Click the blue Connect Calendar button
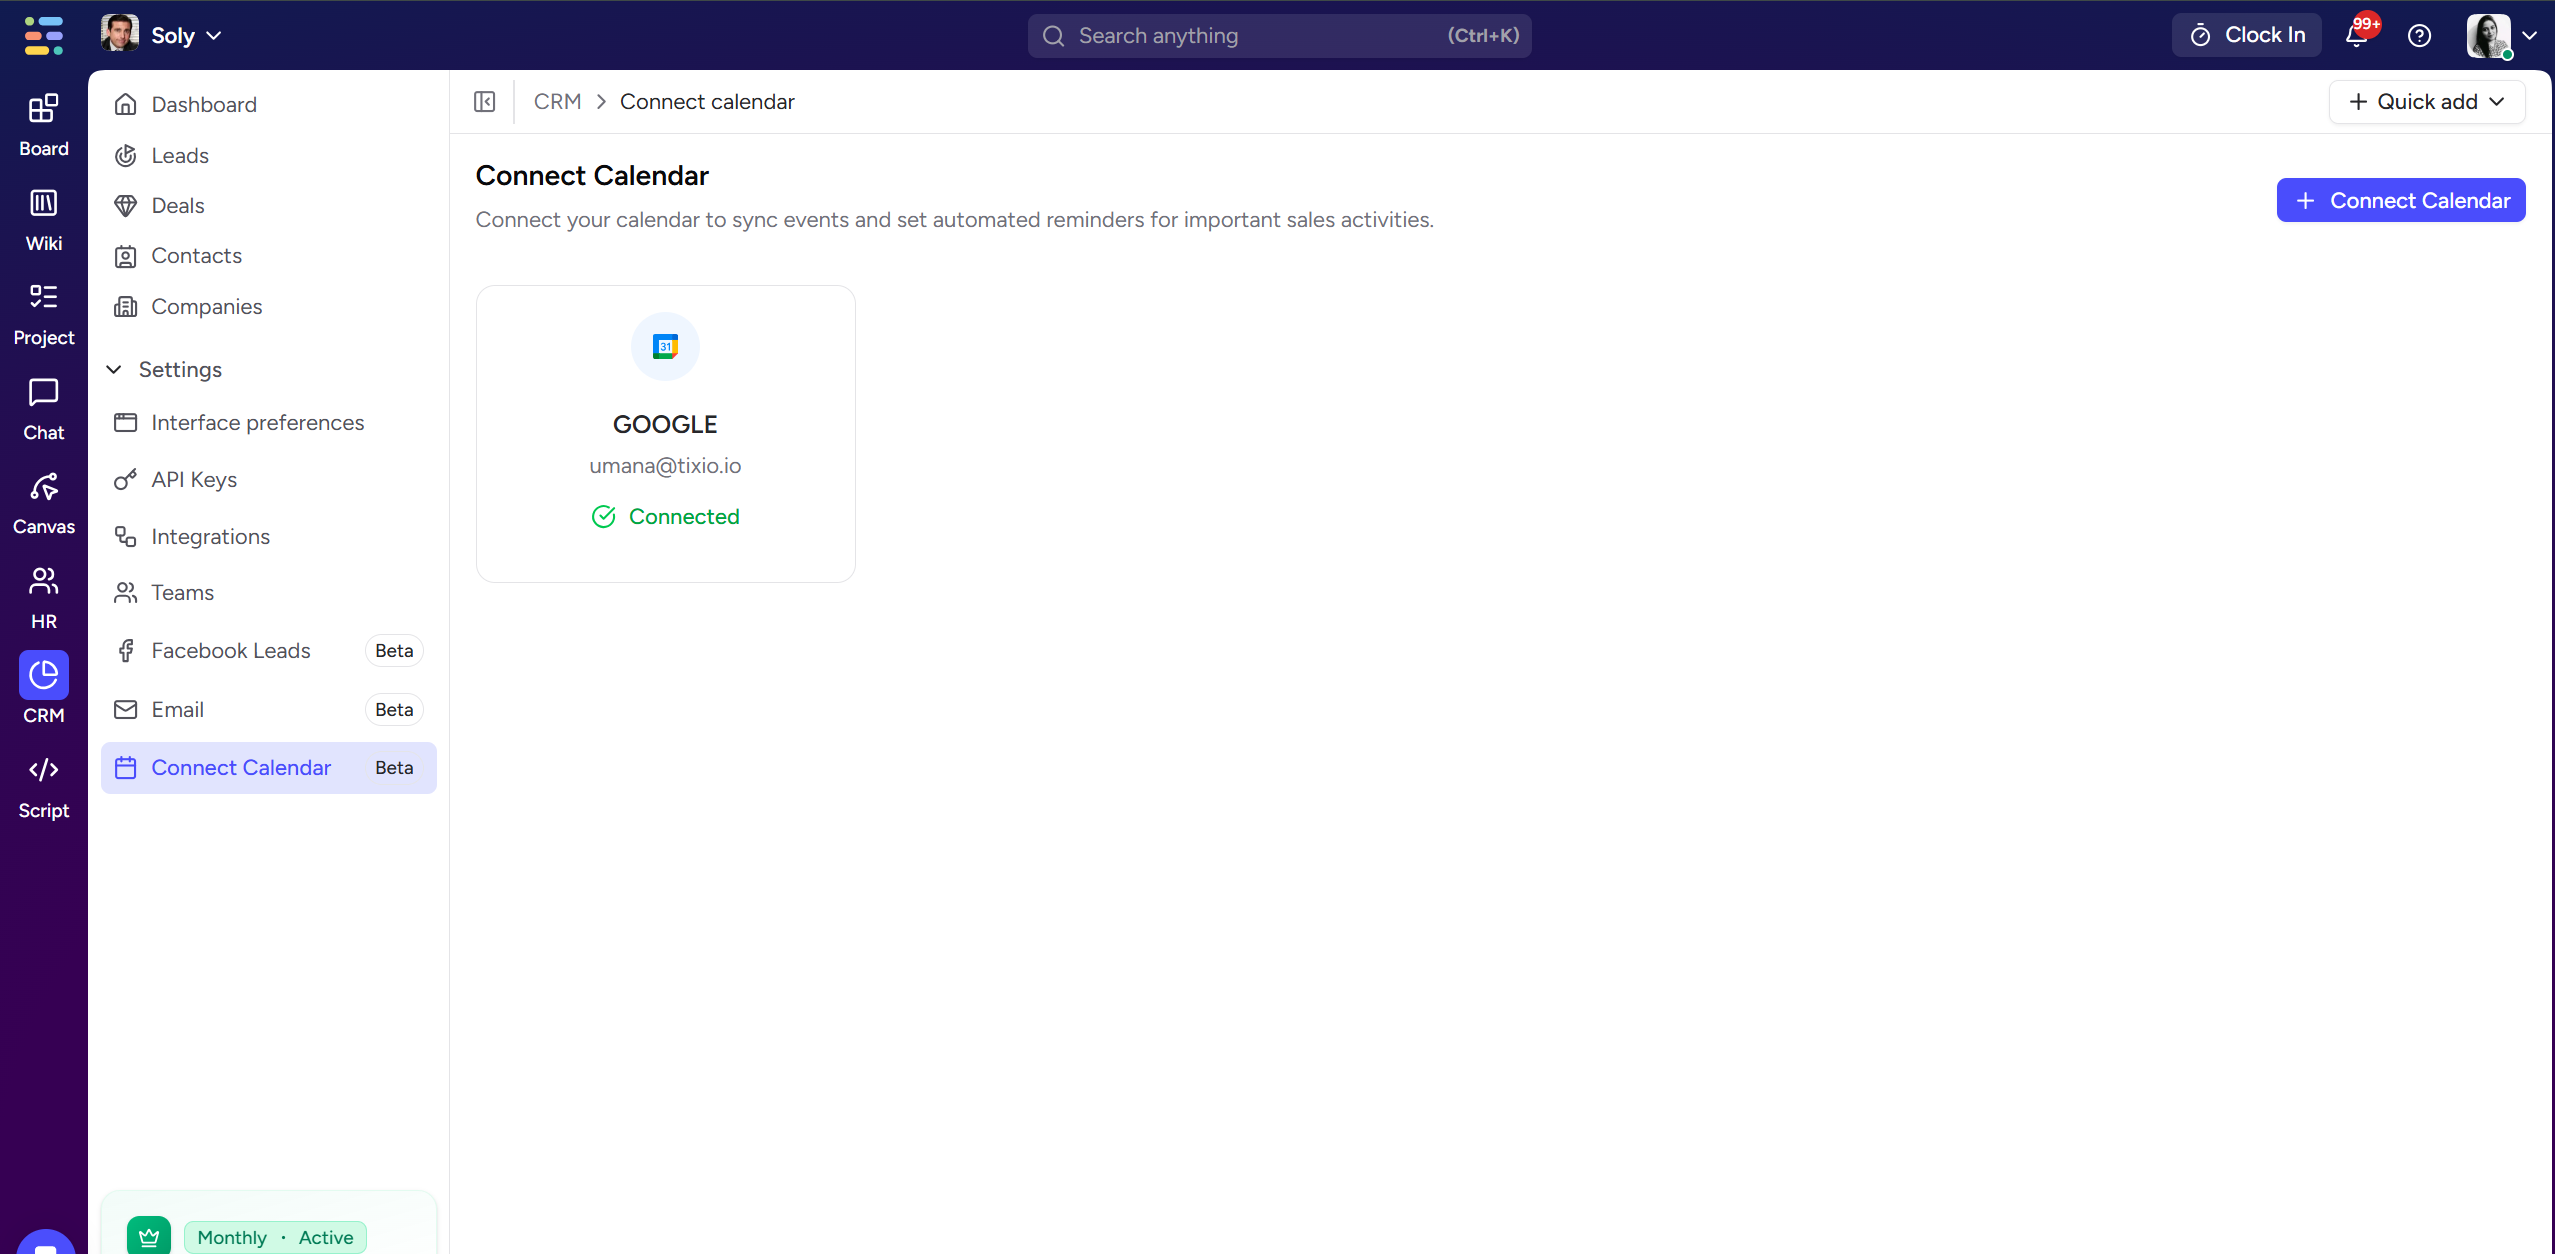The width and height of the screenshot is (2555, 1254). pyautogui.click(x=2400, y=201)
